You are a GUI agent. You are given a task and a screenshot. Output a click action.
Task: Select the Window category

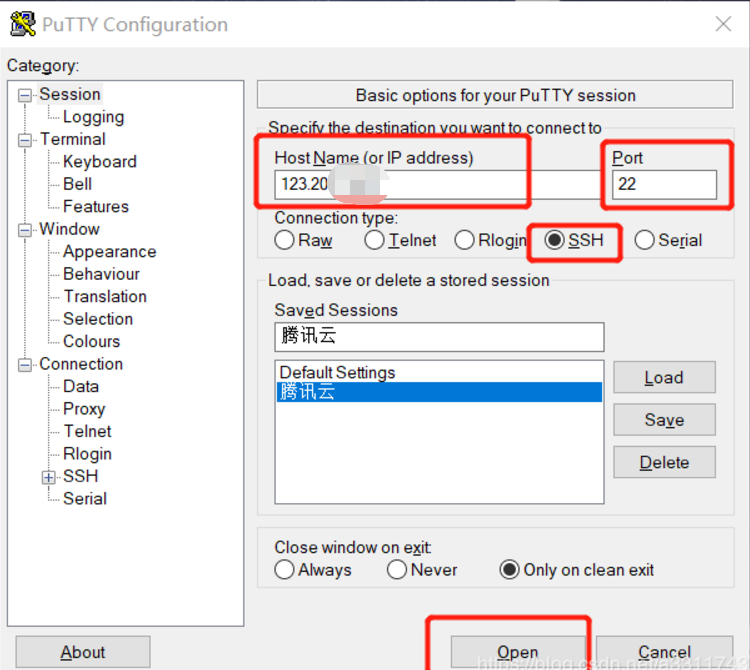[x=69, y=229]
